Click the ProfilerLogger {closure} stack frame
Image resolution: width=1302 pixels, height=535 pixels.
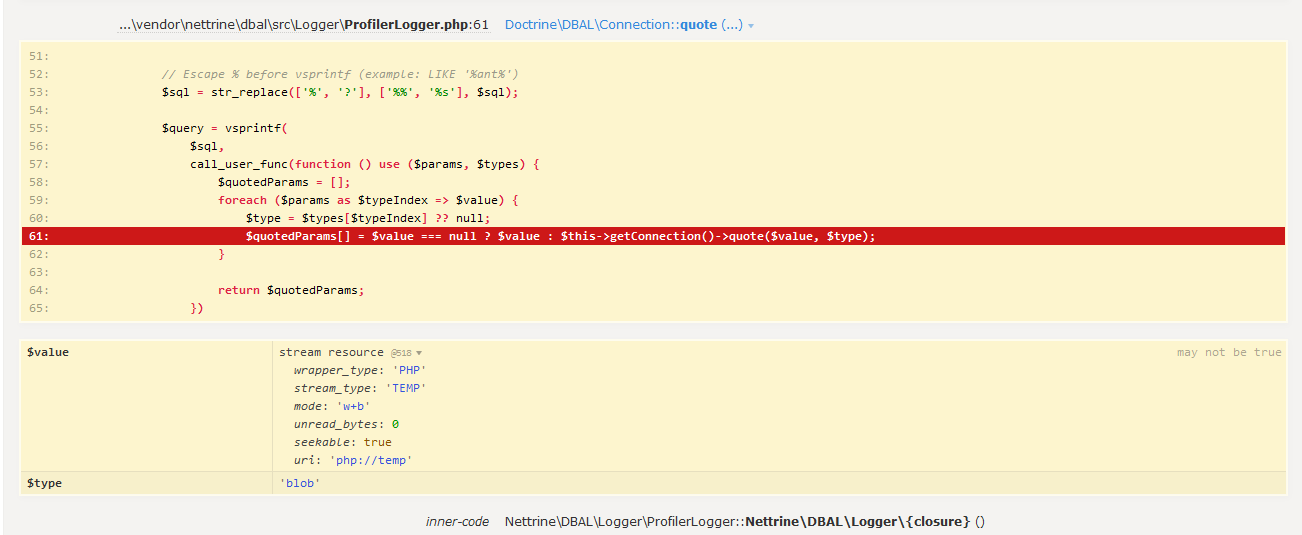tap(745, 522)
